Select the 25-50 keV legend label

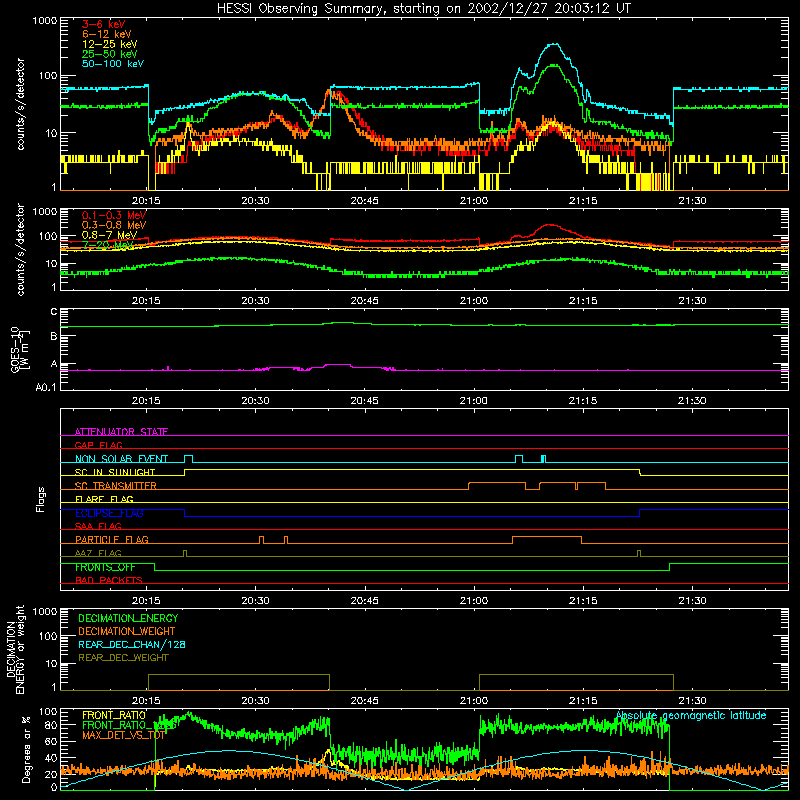coord(110,54)
